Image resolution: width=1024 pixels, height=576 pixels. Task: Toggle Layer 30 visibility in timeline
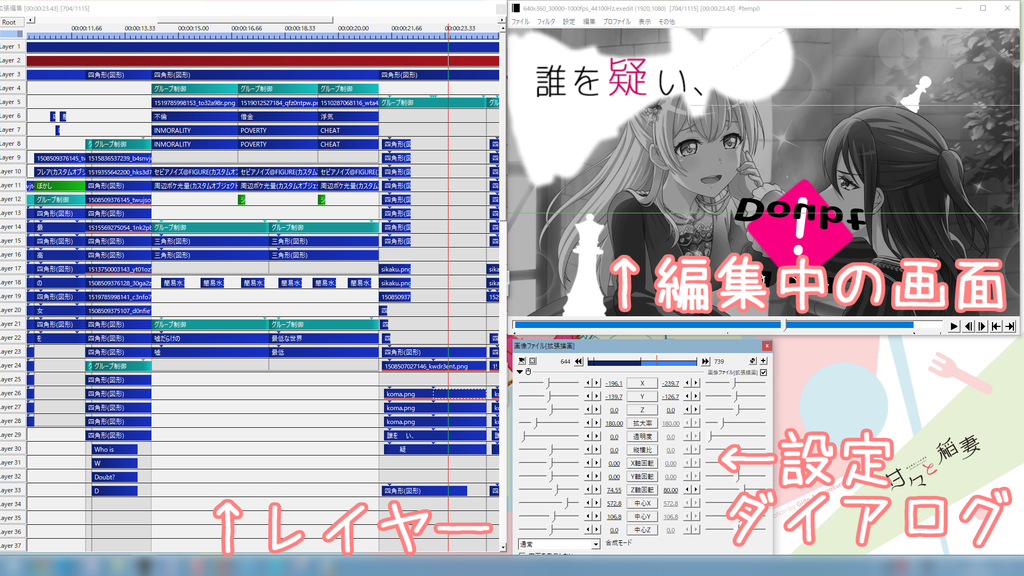pos(12,449)
